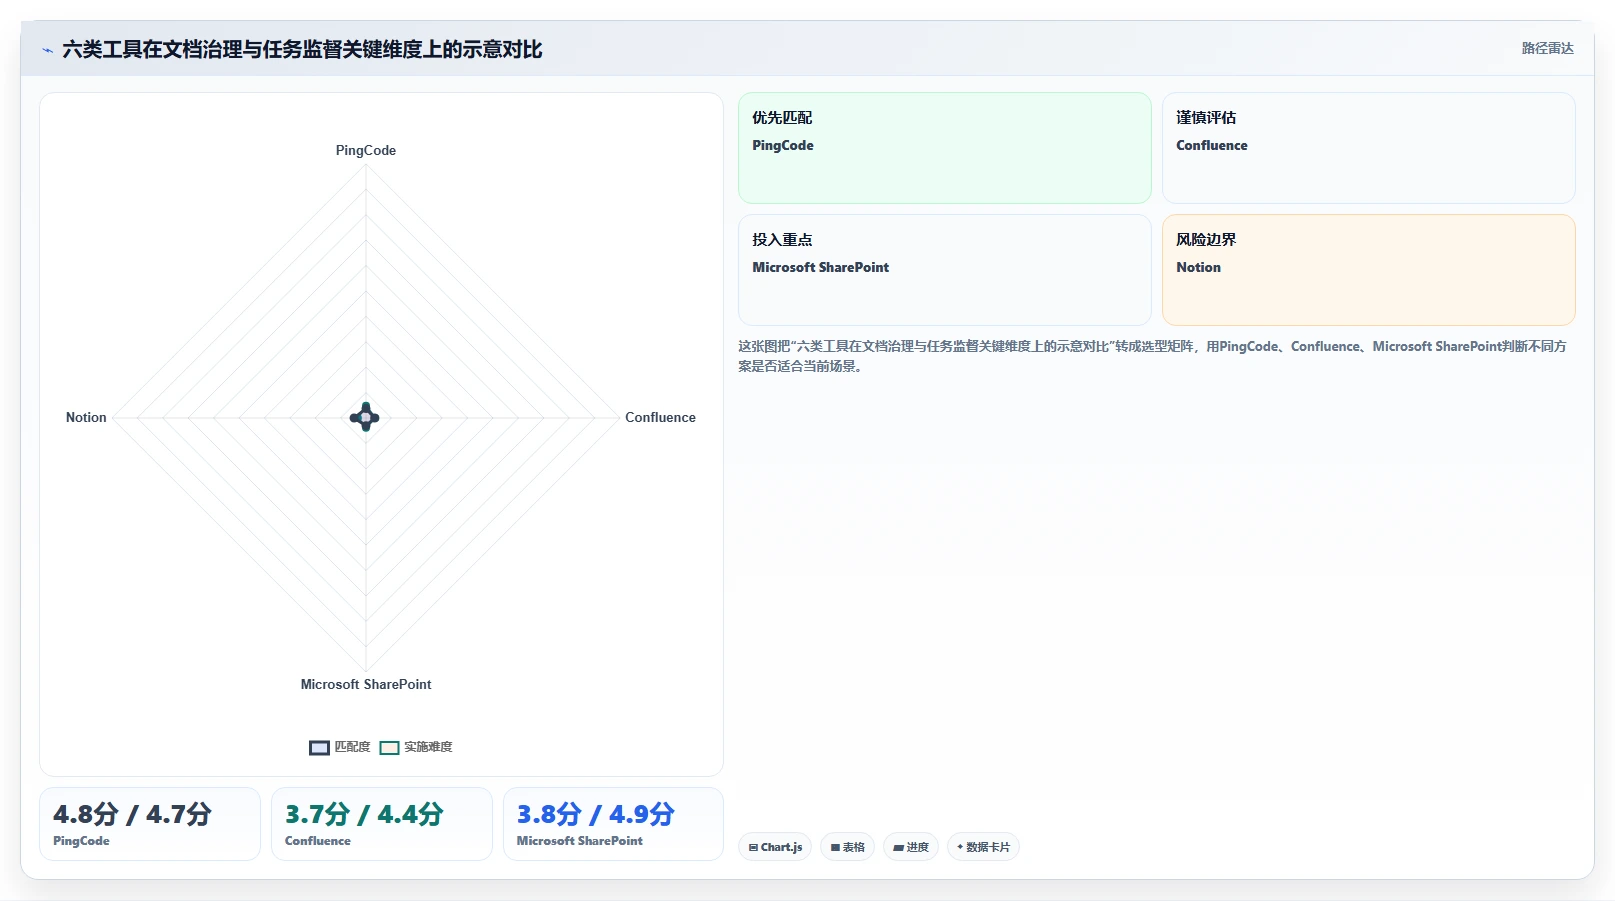Click the Confluence axis label on radar
The image size is (1615, 901).
pos(660,417)
